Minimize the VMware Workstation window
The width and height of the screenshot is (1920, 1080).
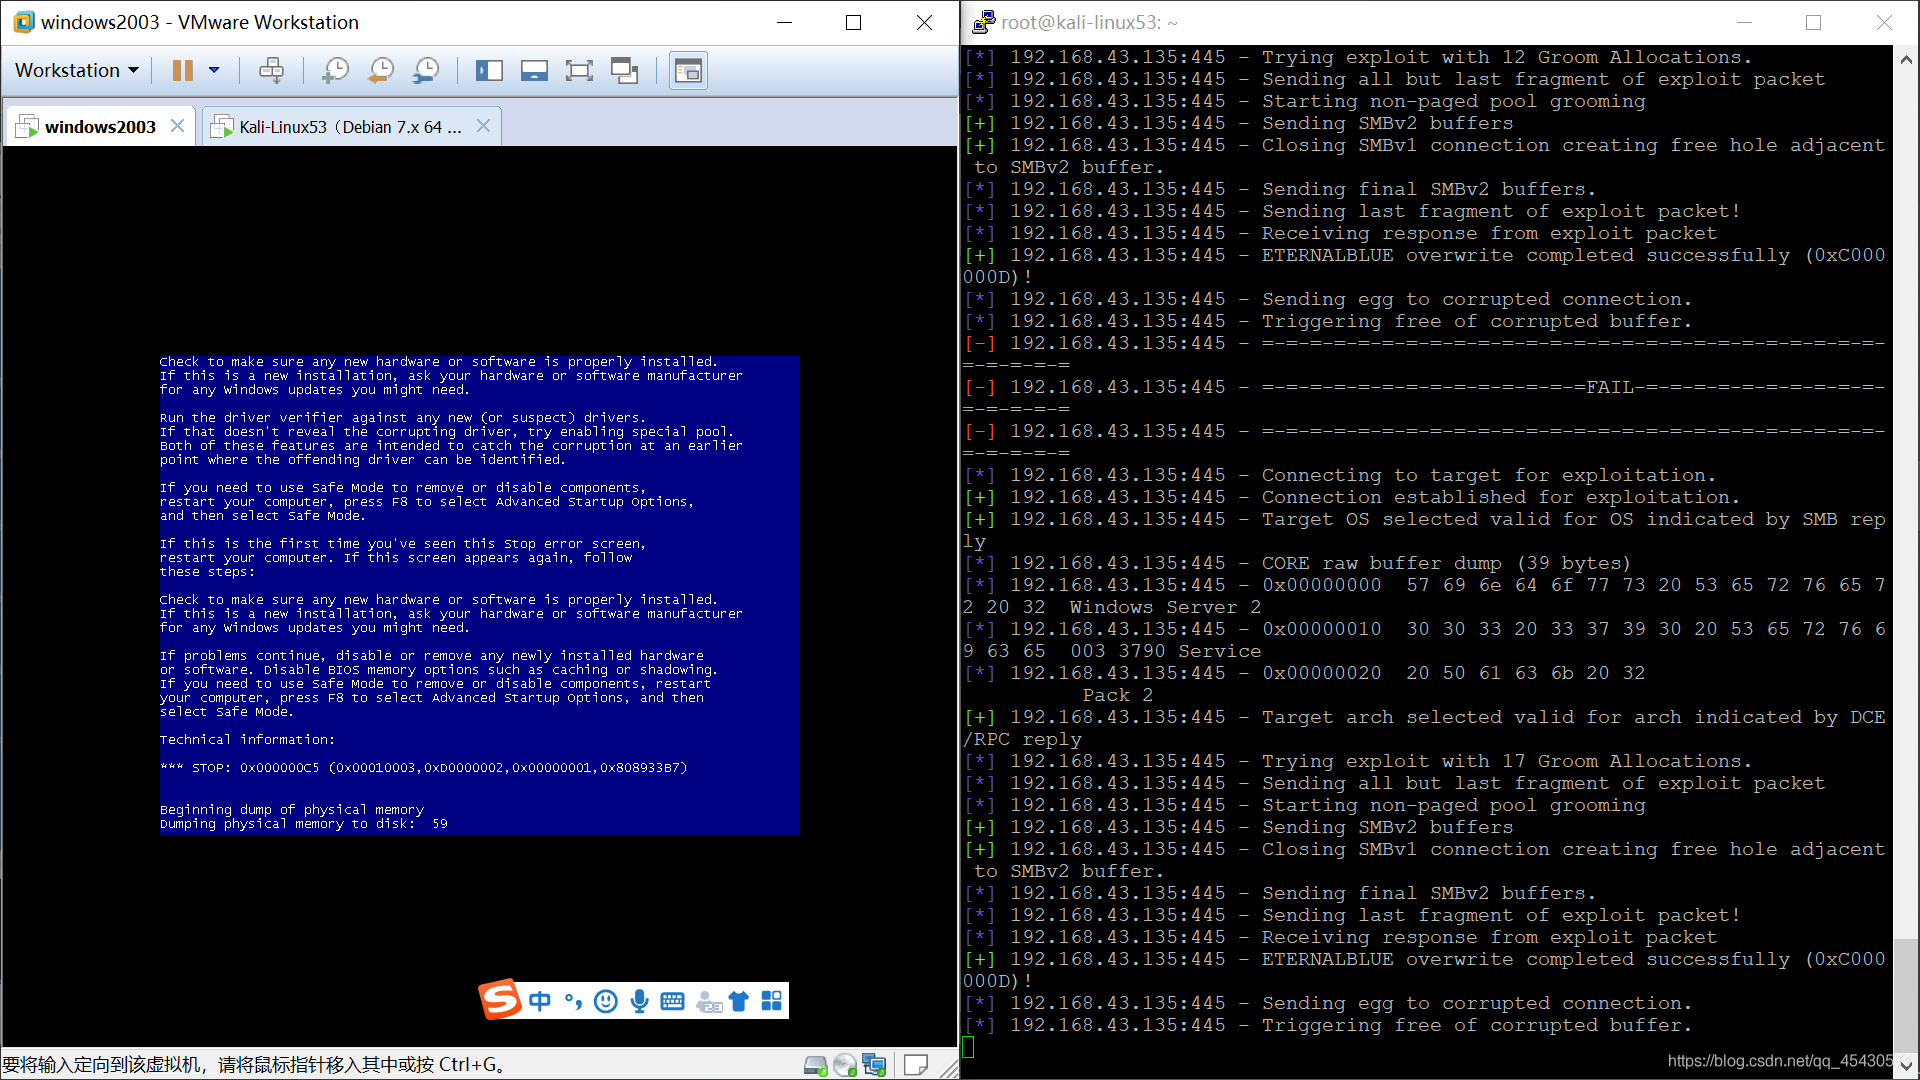pyautogui.click(x=785, y=22)
